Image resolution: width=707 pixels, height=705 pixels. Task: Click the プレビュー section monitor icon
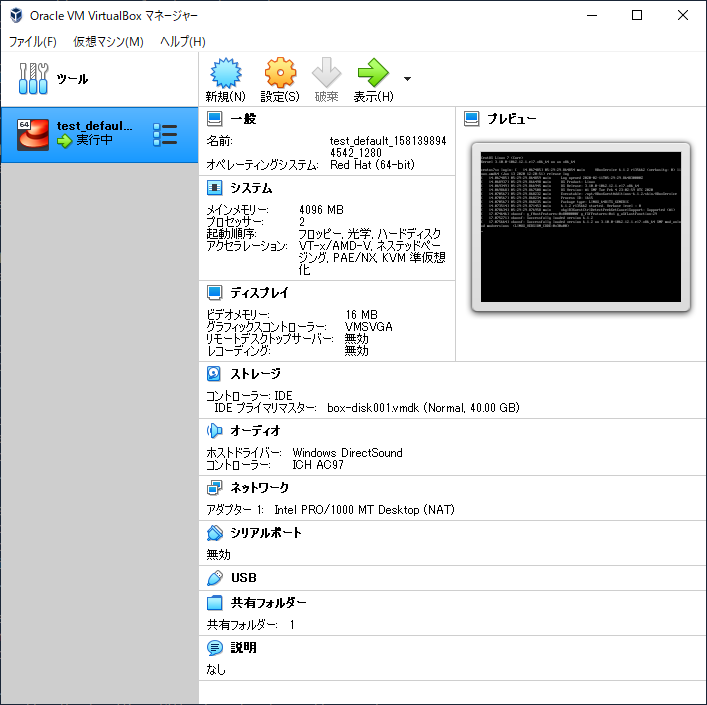point(472,119)
